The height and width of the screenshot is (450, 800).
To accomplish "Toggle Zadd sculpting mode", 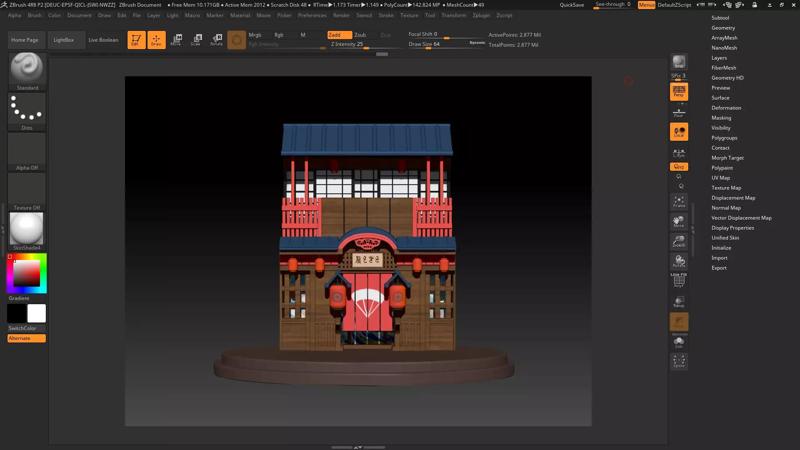I will point(338,34).
